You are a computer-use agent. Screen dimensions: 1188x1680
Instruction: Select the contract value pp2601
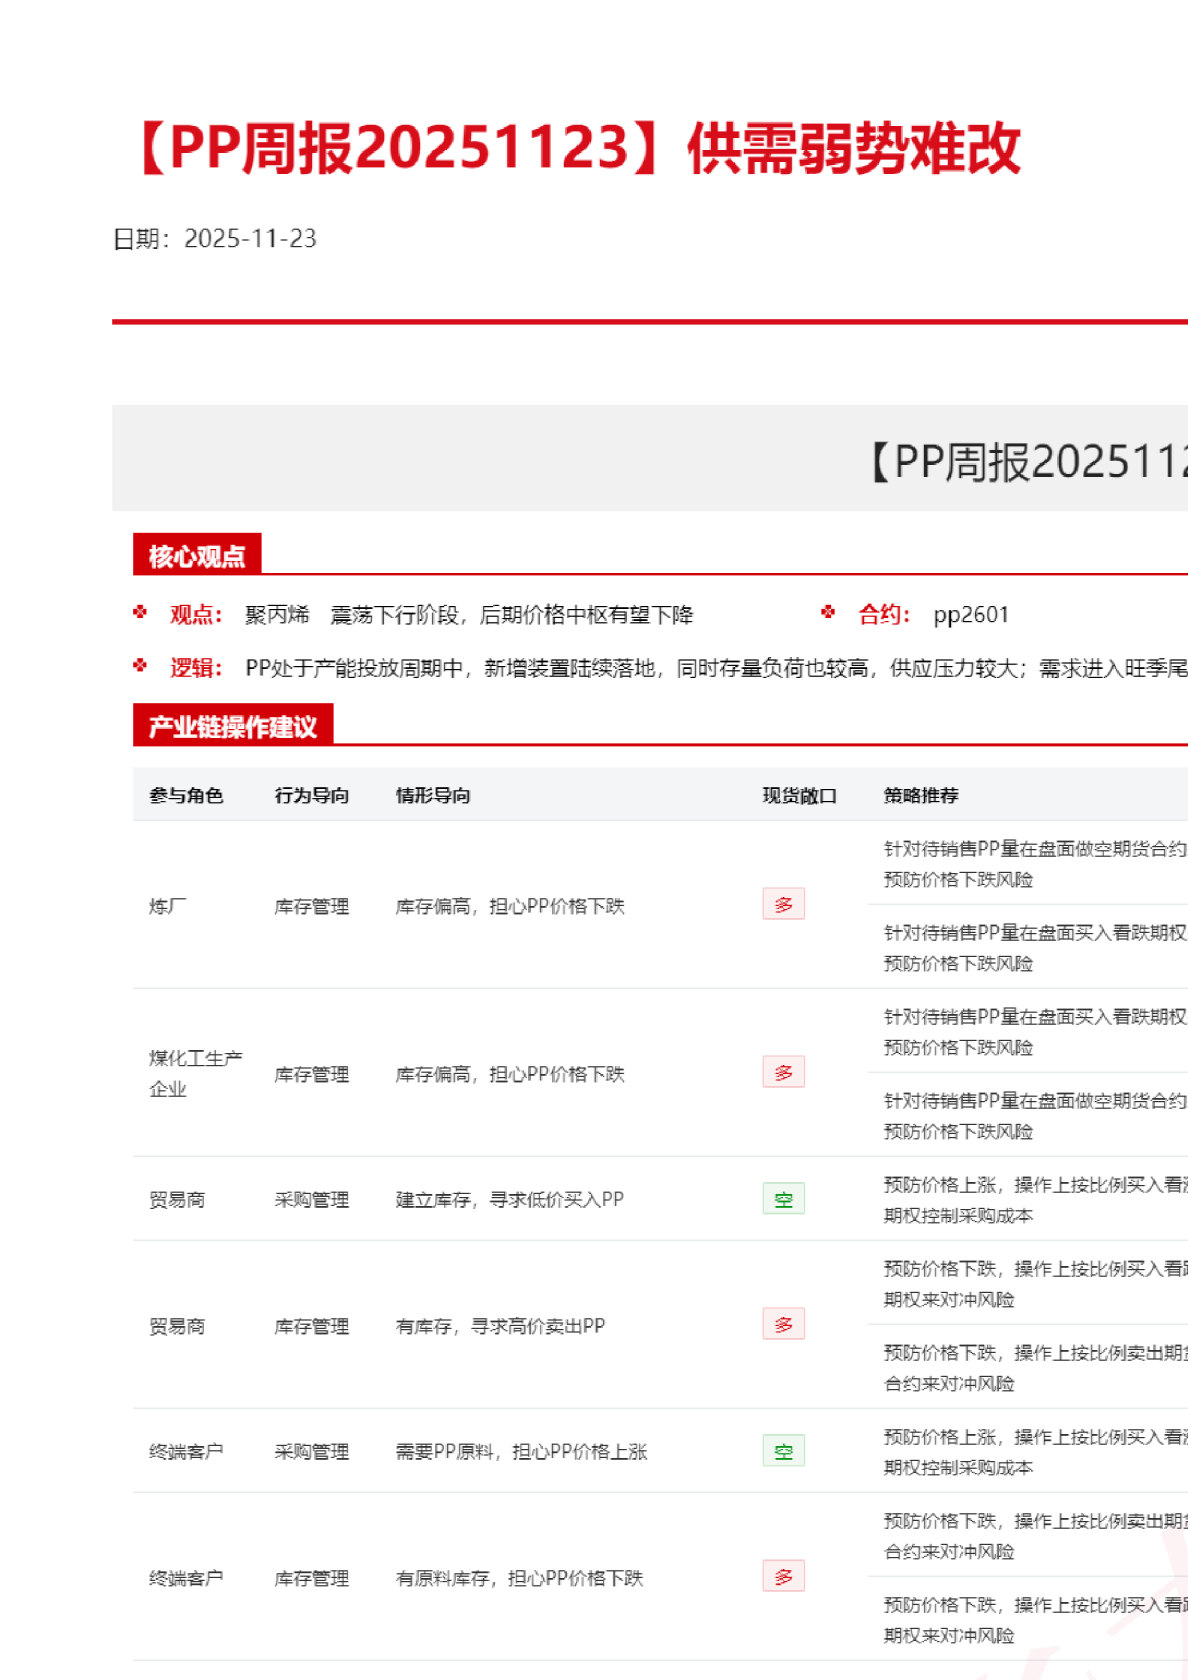971,614
